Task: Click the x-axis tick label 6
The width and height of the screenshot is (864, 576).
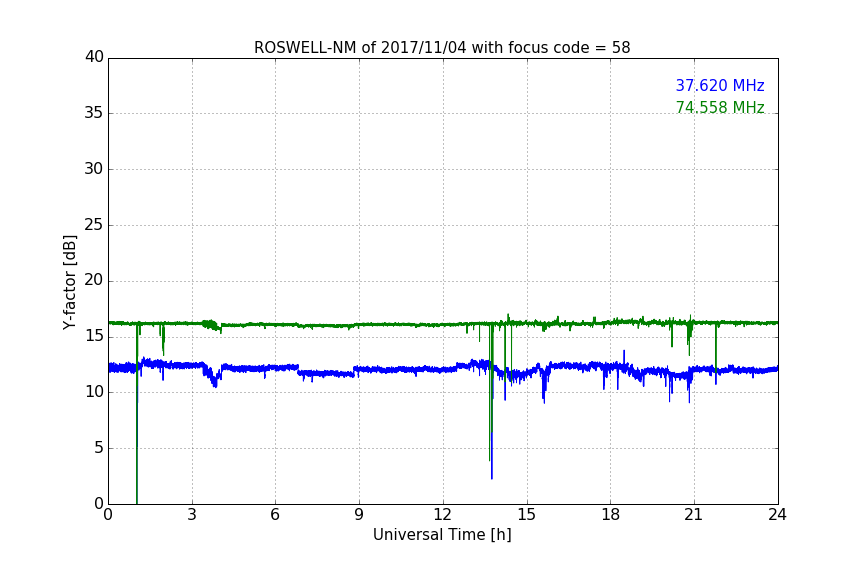Action: point(276,515)
